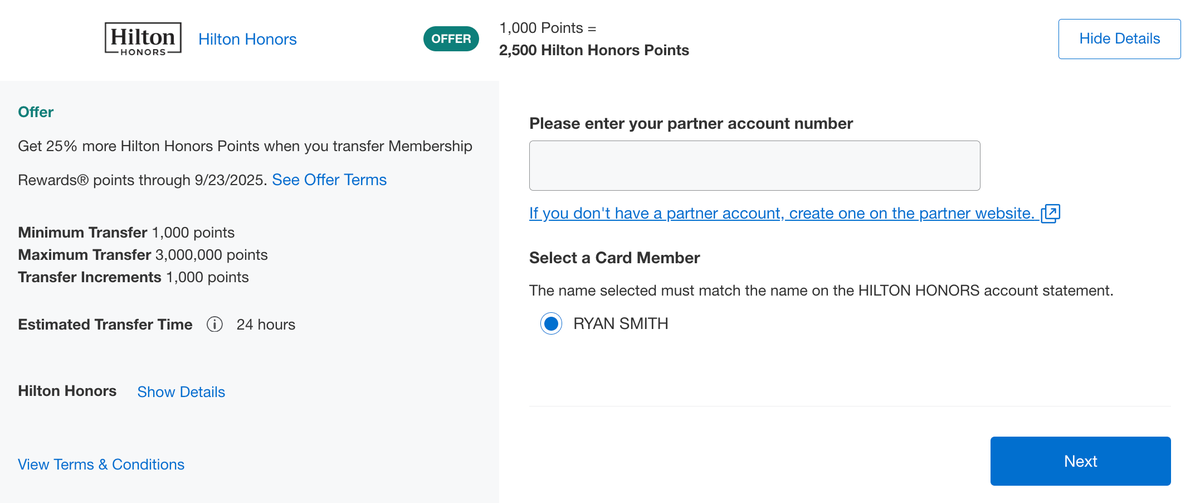1200x503 pixels.
Task: Select the RYAN SMITH radio button
Action: click(551, 324)
